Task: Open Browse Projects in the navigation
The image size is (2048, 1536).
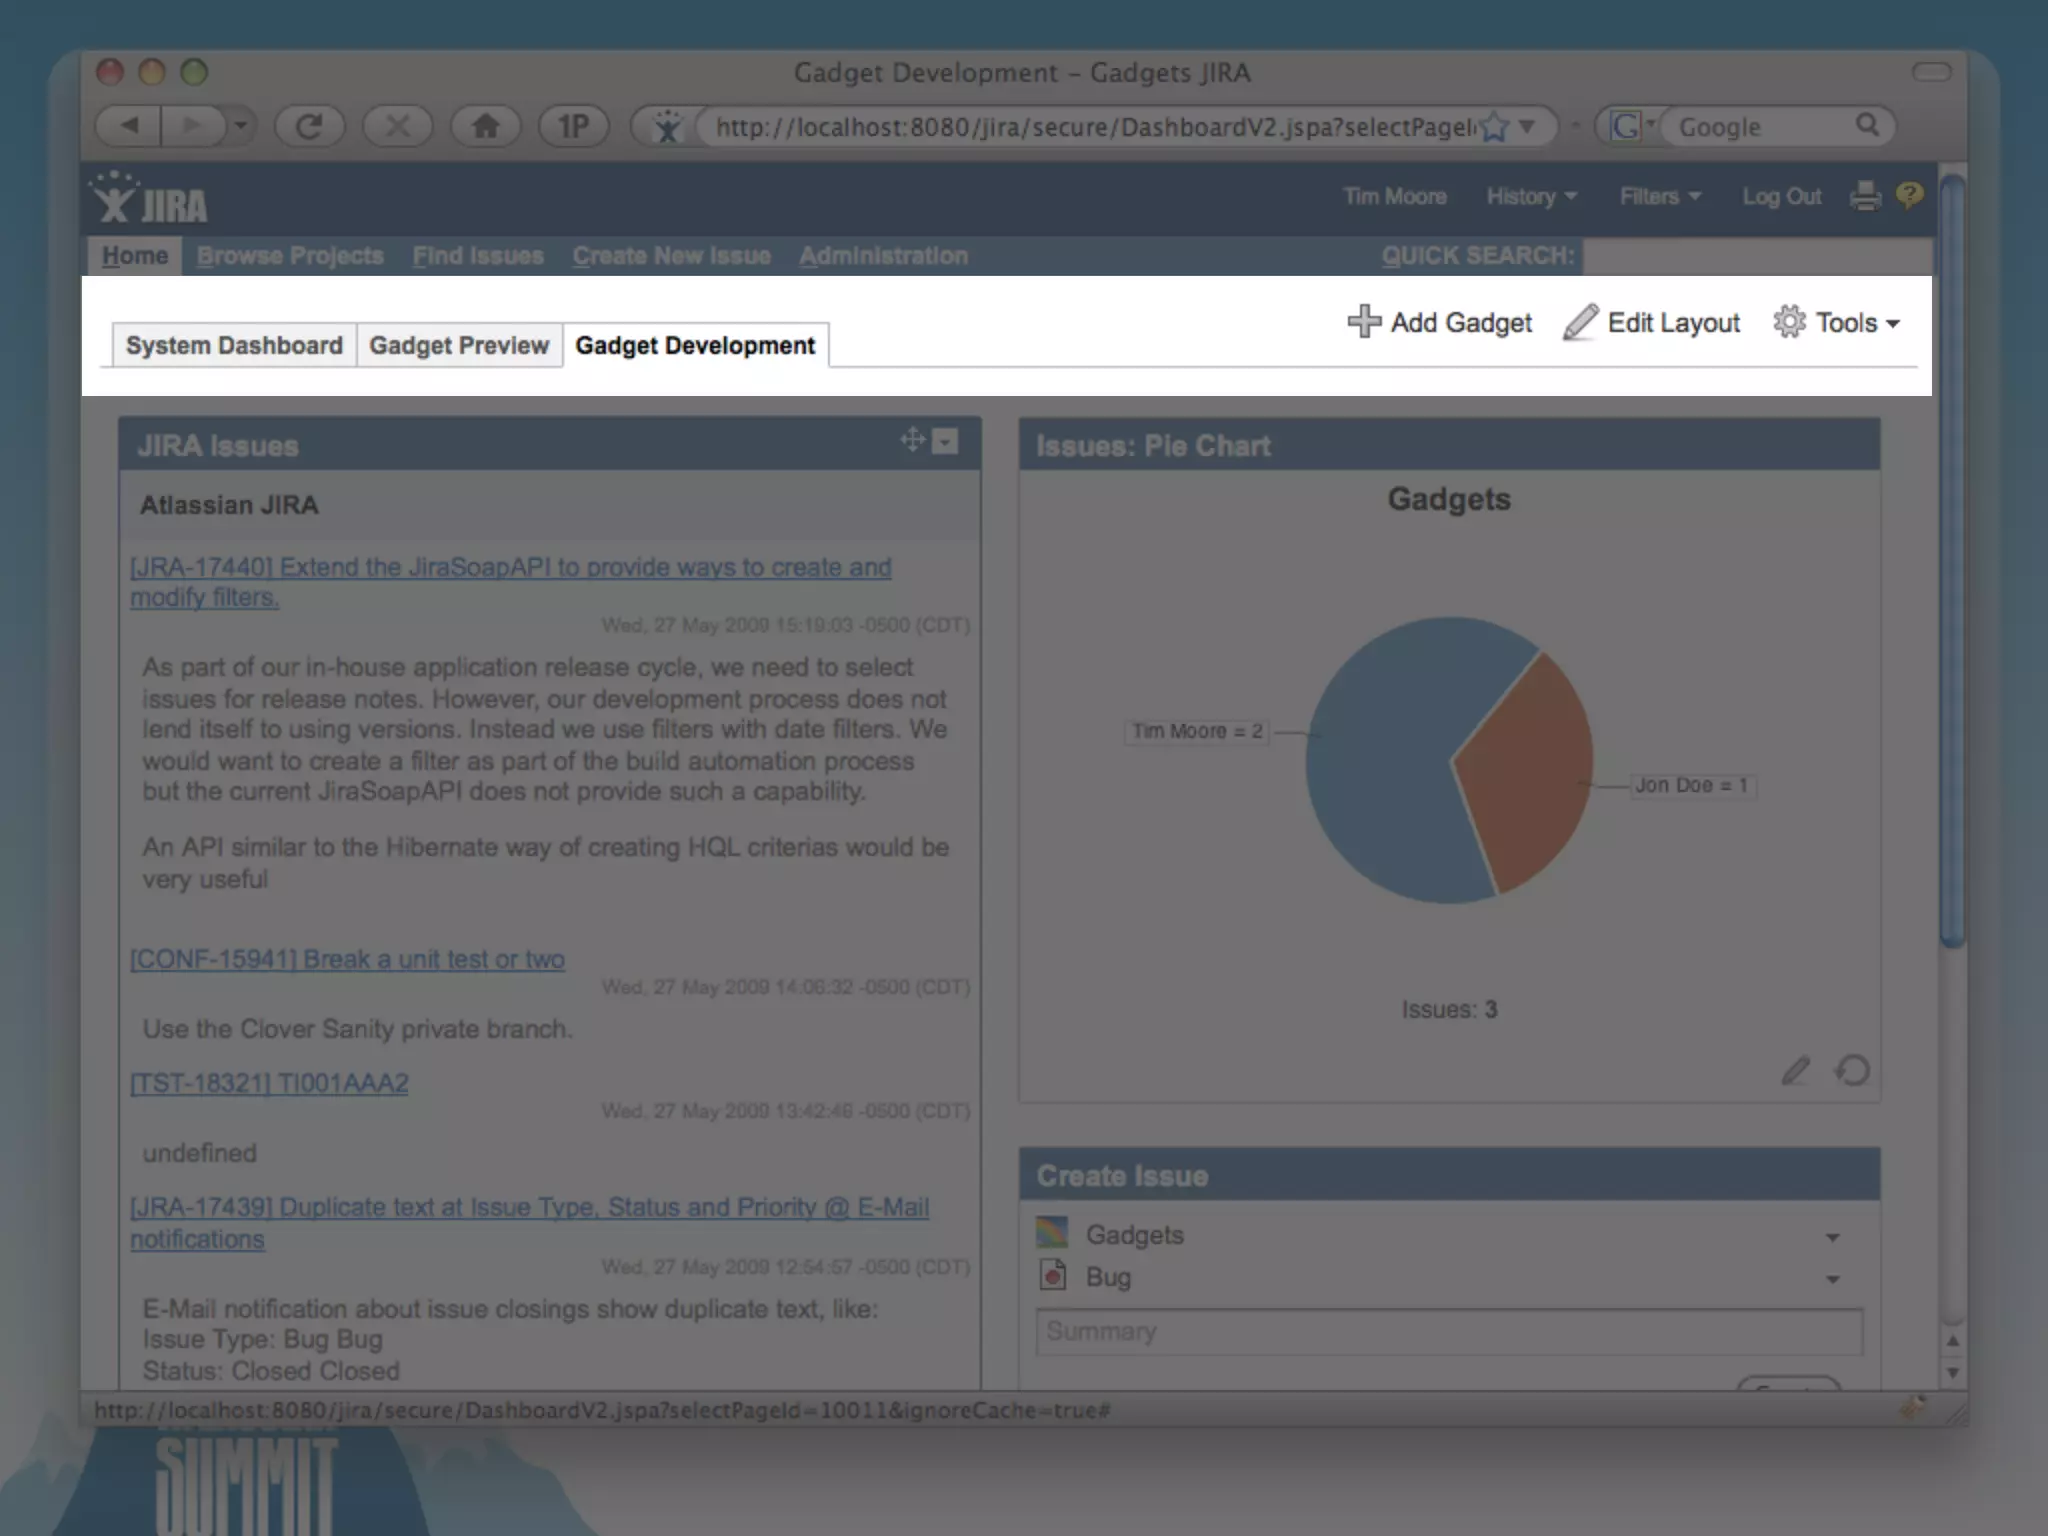Action: [290, 256]
